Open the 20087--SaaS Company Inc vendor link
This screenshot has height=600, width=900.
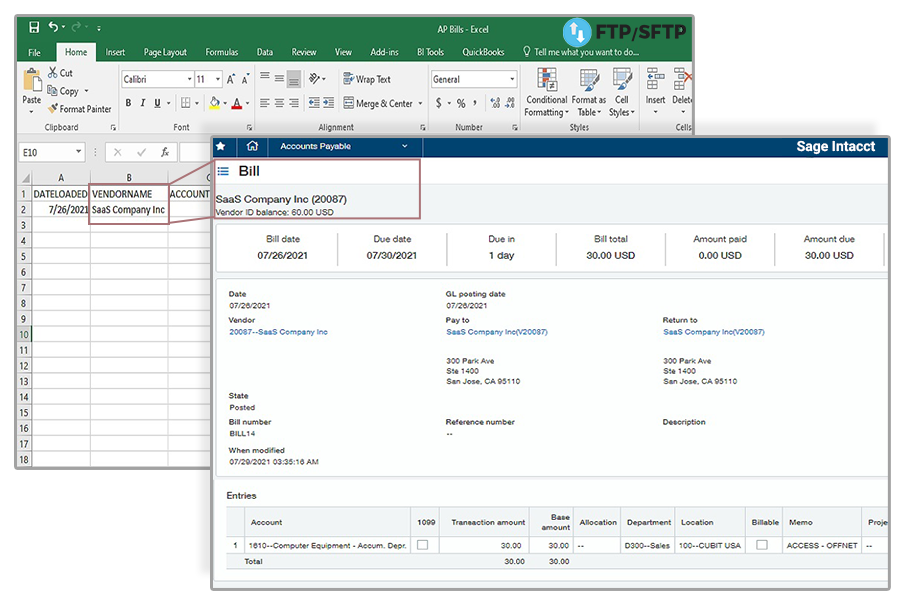tap(278, 332)
